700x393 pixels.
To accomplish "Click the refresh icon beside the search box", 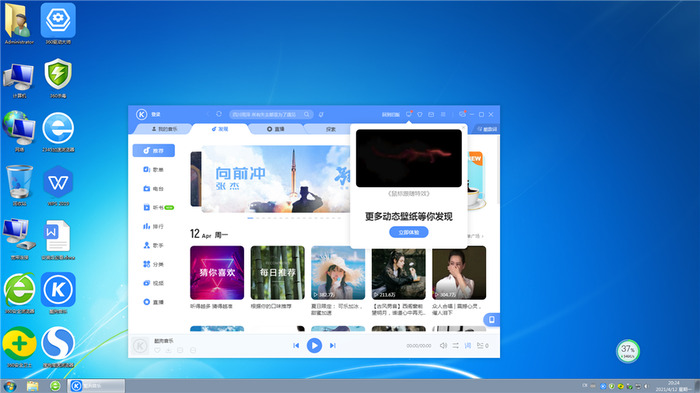I will [219, 114].
